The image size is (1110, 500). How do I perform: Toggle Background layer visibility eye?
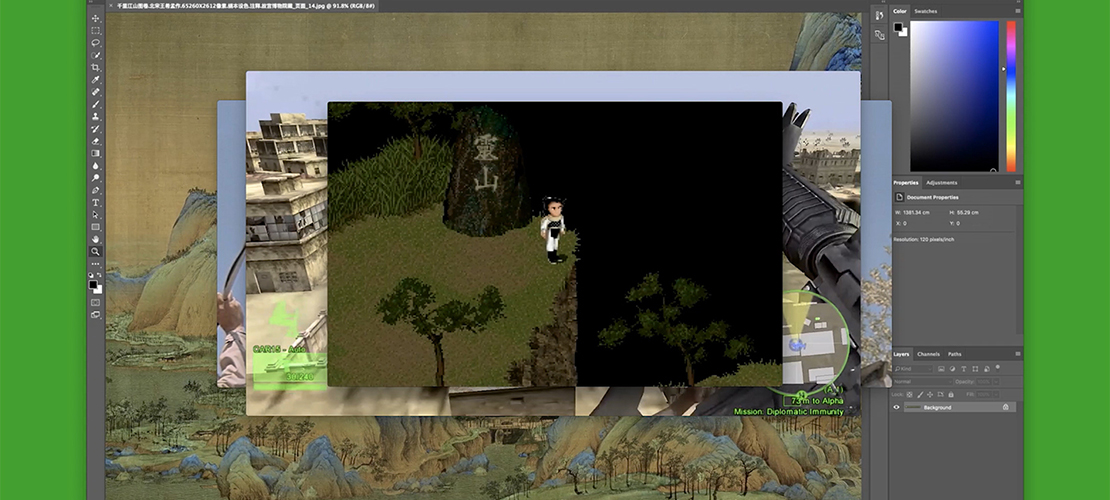coord(896,407)
